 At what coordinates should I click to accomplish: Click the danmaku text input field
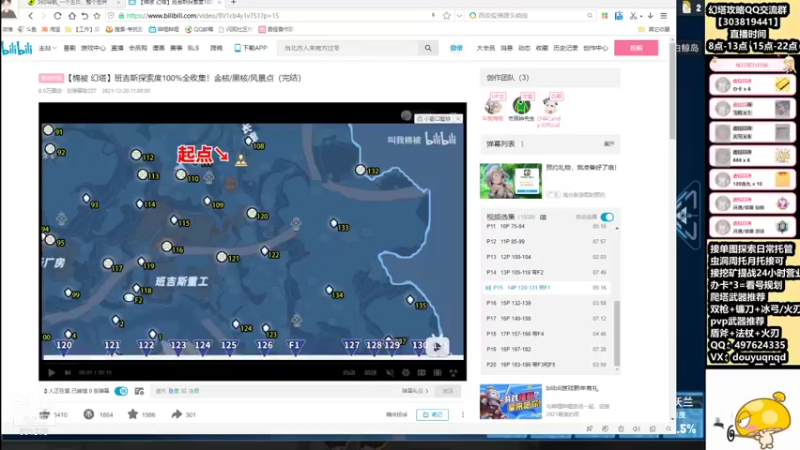tap(276, 391)
